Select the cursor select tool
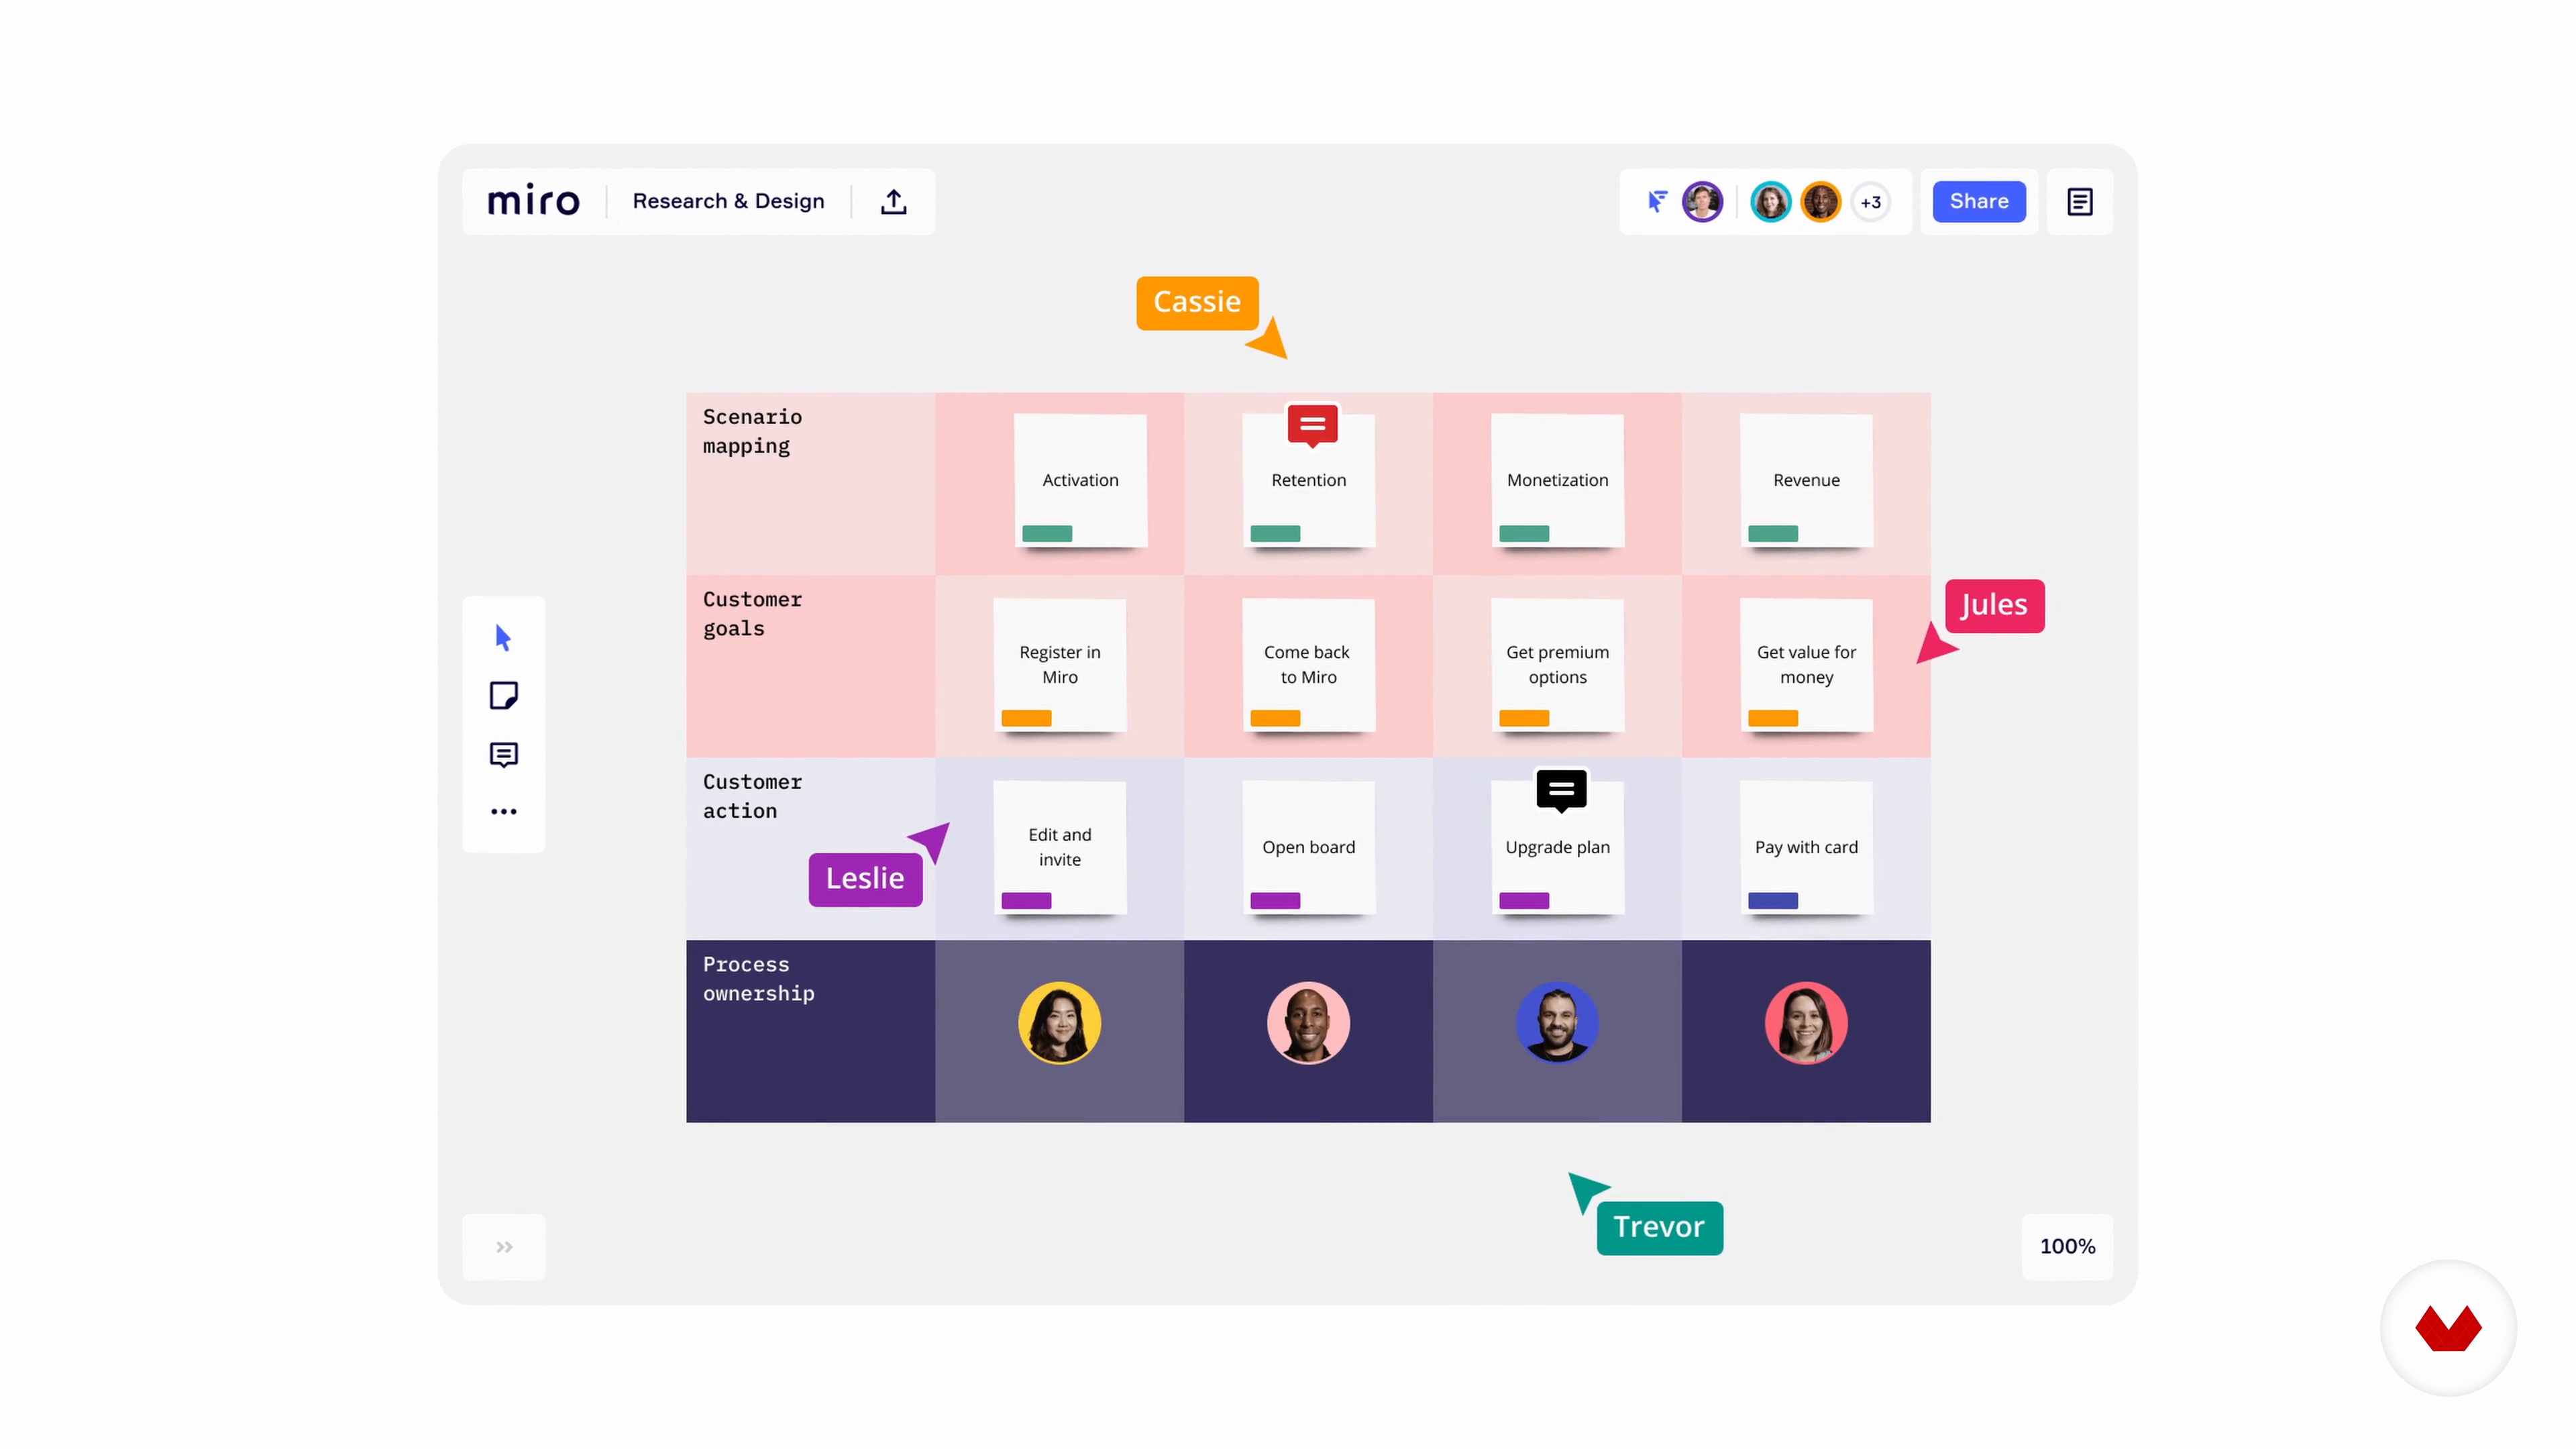 tap(503, 637)
